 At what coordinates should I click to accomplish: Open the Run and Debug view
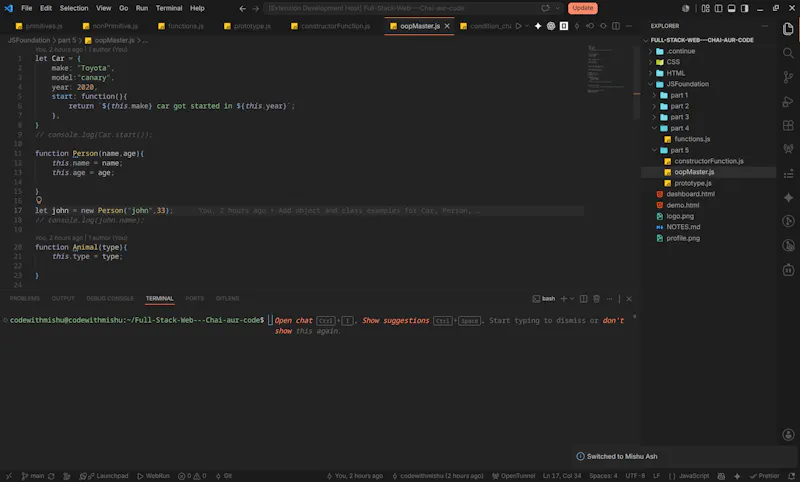788,102
